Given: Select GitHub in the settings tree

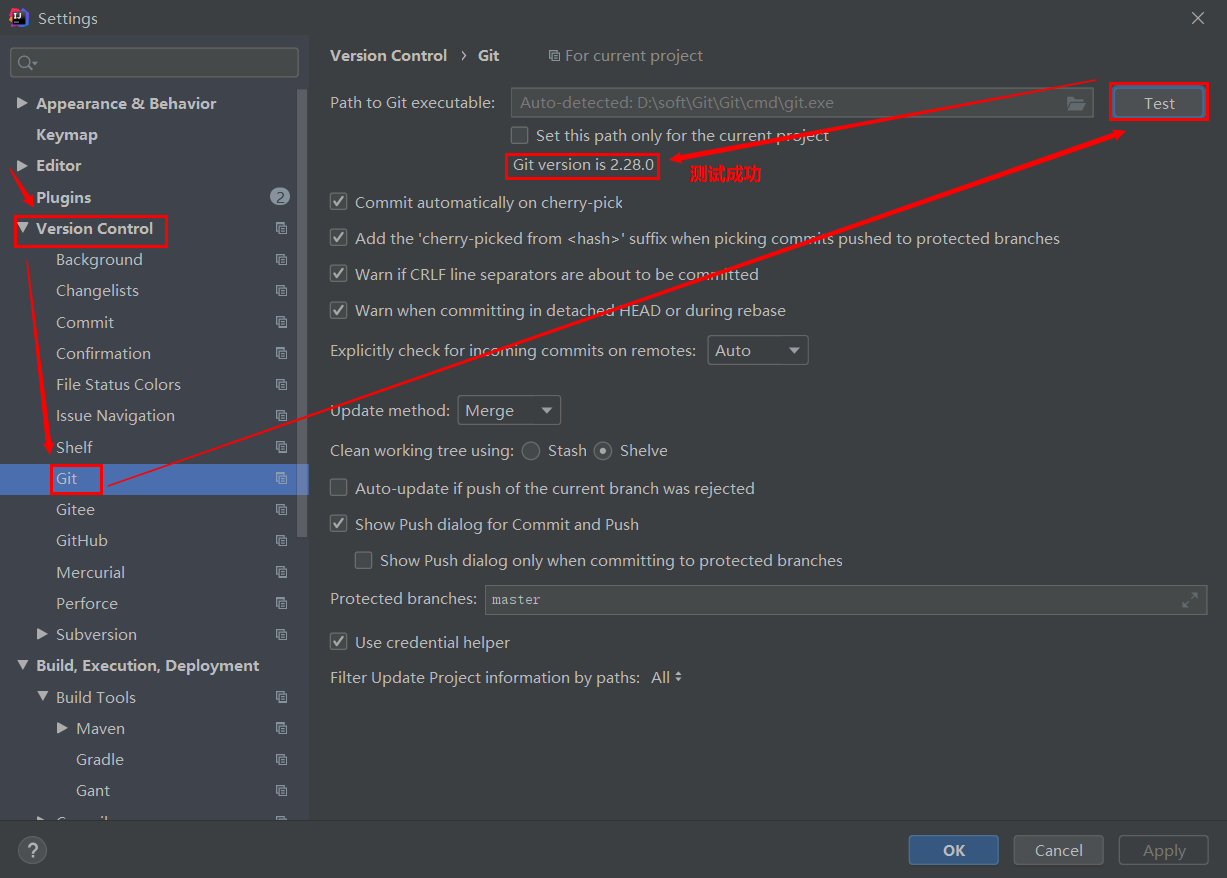Looking at the screenshot, I should click(x=82, y=541).
